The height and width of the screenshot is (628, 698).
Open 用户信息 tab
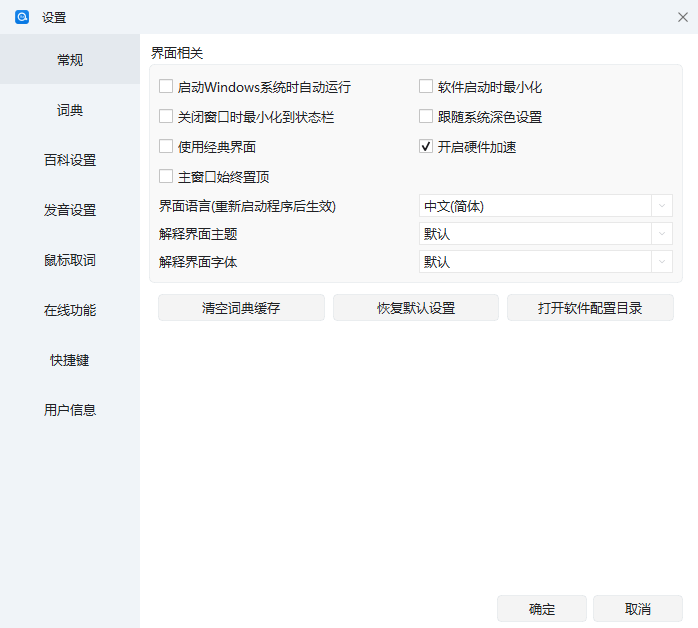(x=70, y=409)
